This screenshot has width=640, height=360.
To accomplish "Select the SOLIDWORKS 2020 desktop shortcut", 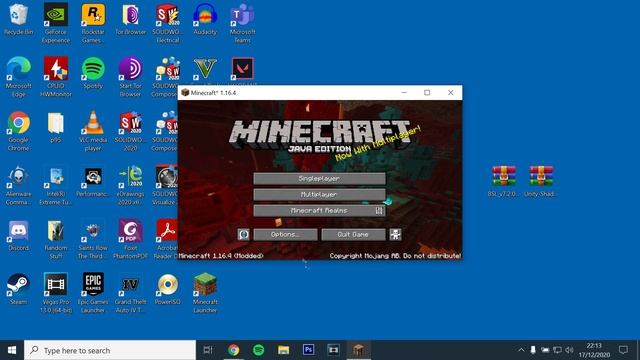I will pyautogui.click(x=131, y=131).
